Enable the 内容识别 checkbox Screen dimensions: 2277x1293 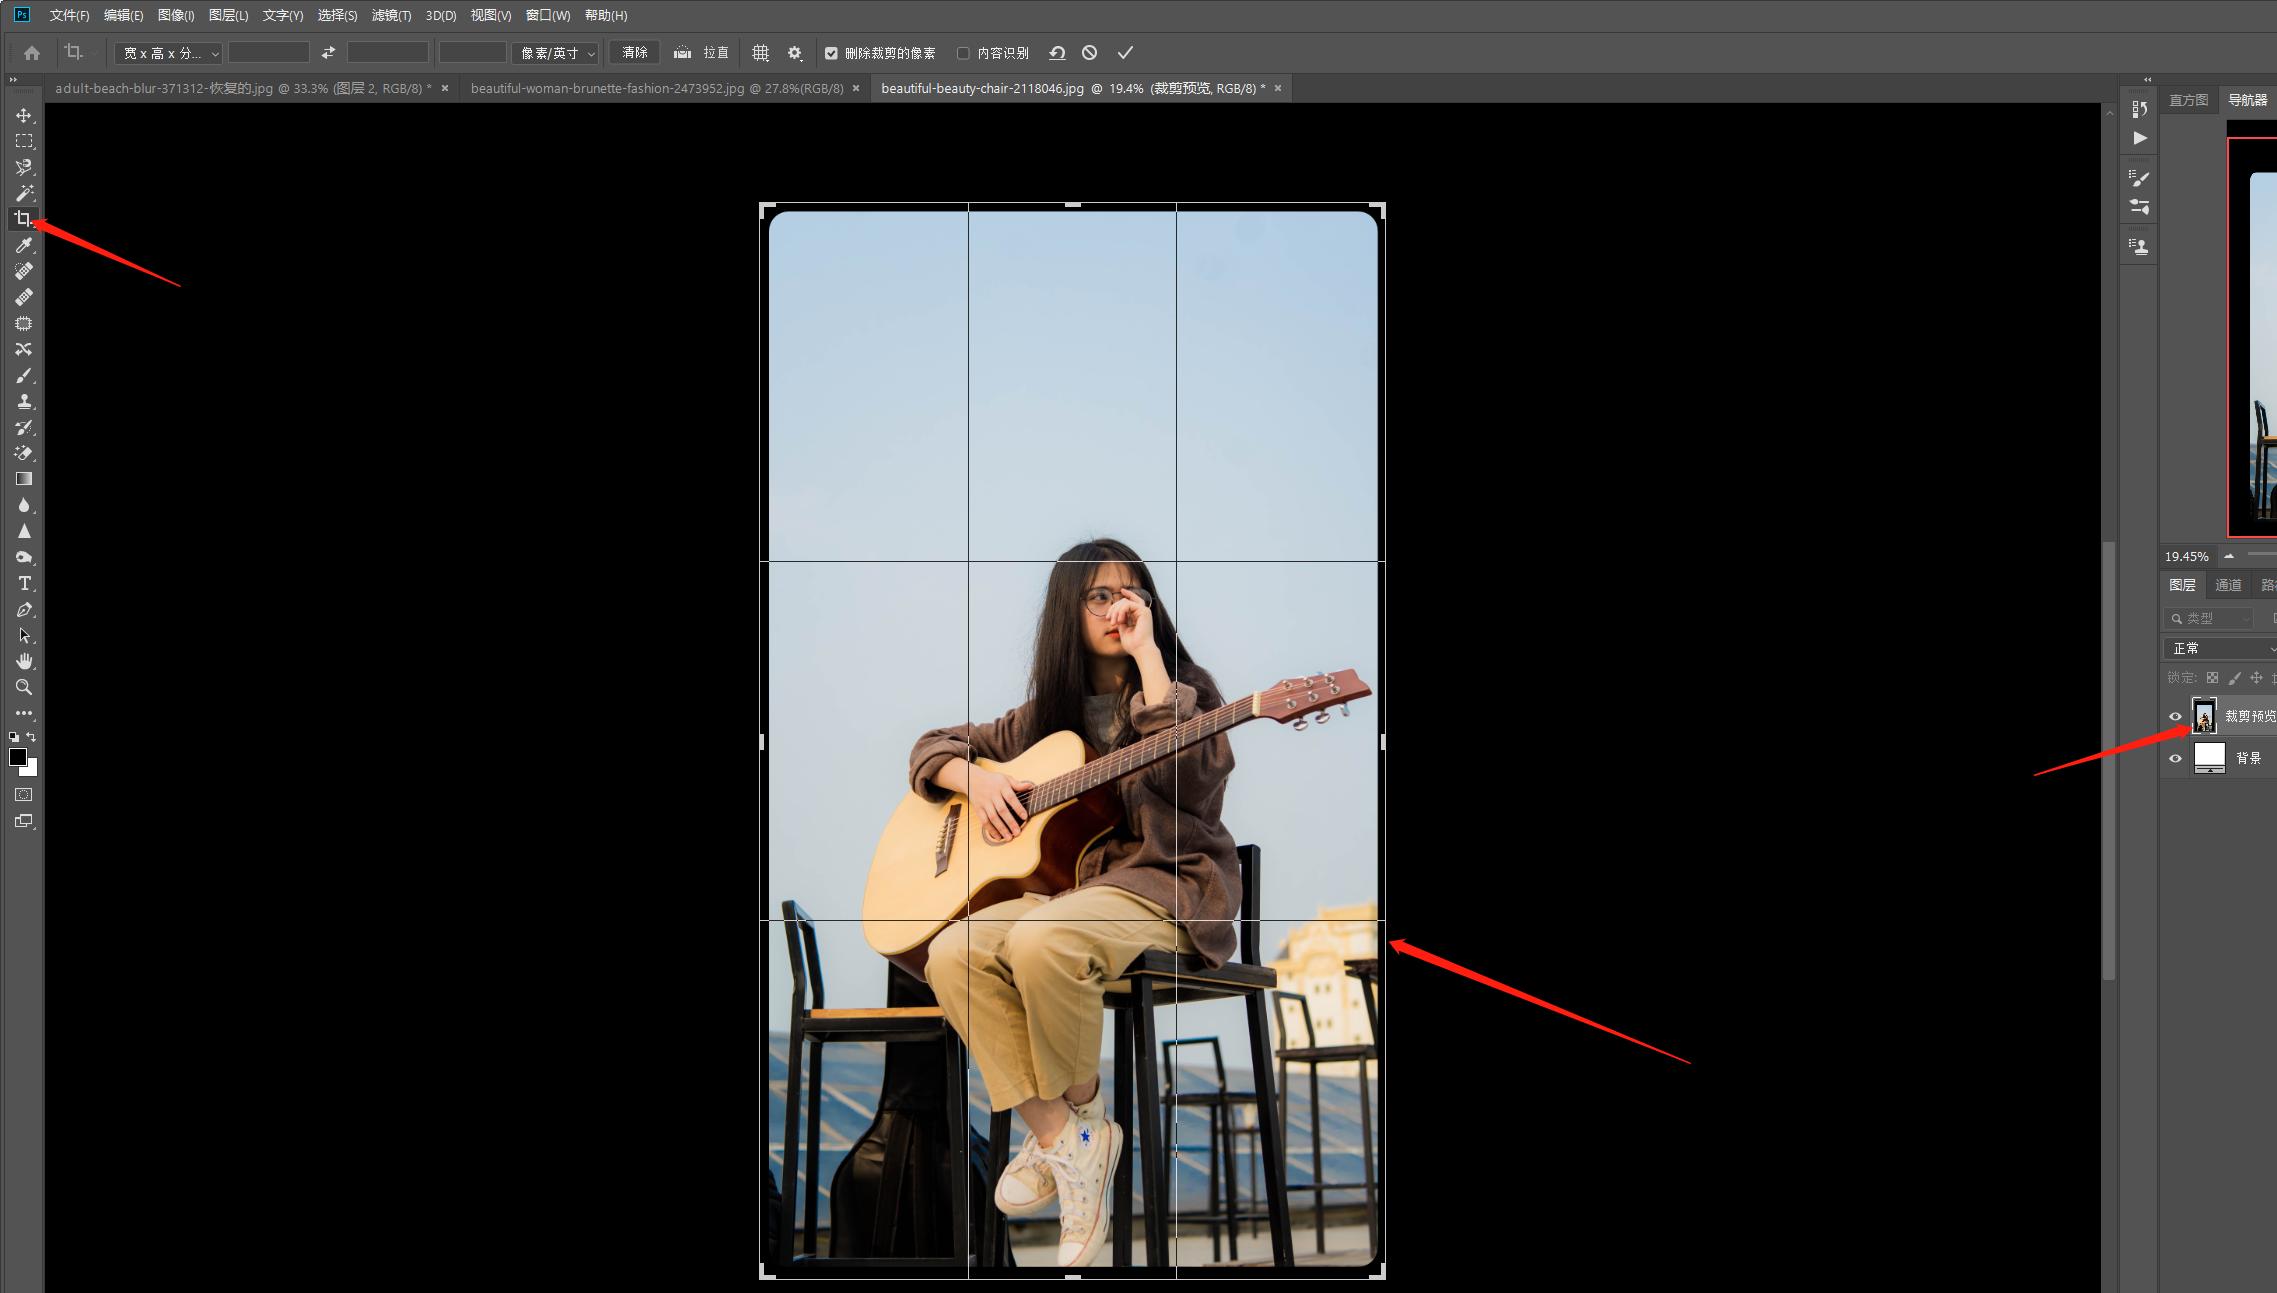(963, 53)
